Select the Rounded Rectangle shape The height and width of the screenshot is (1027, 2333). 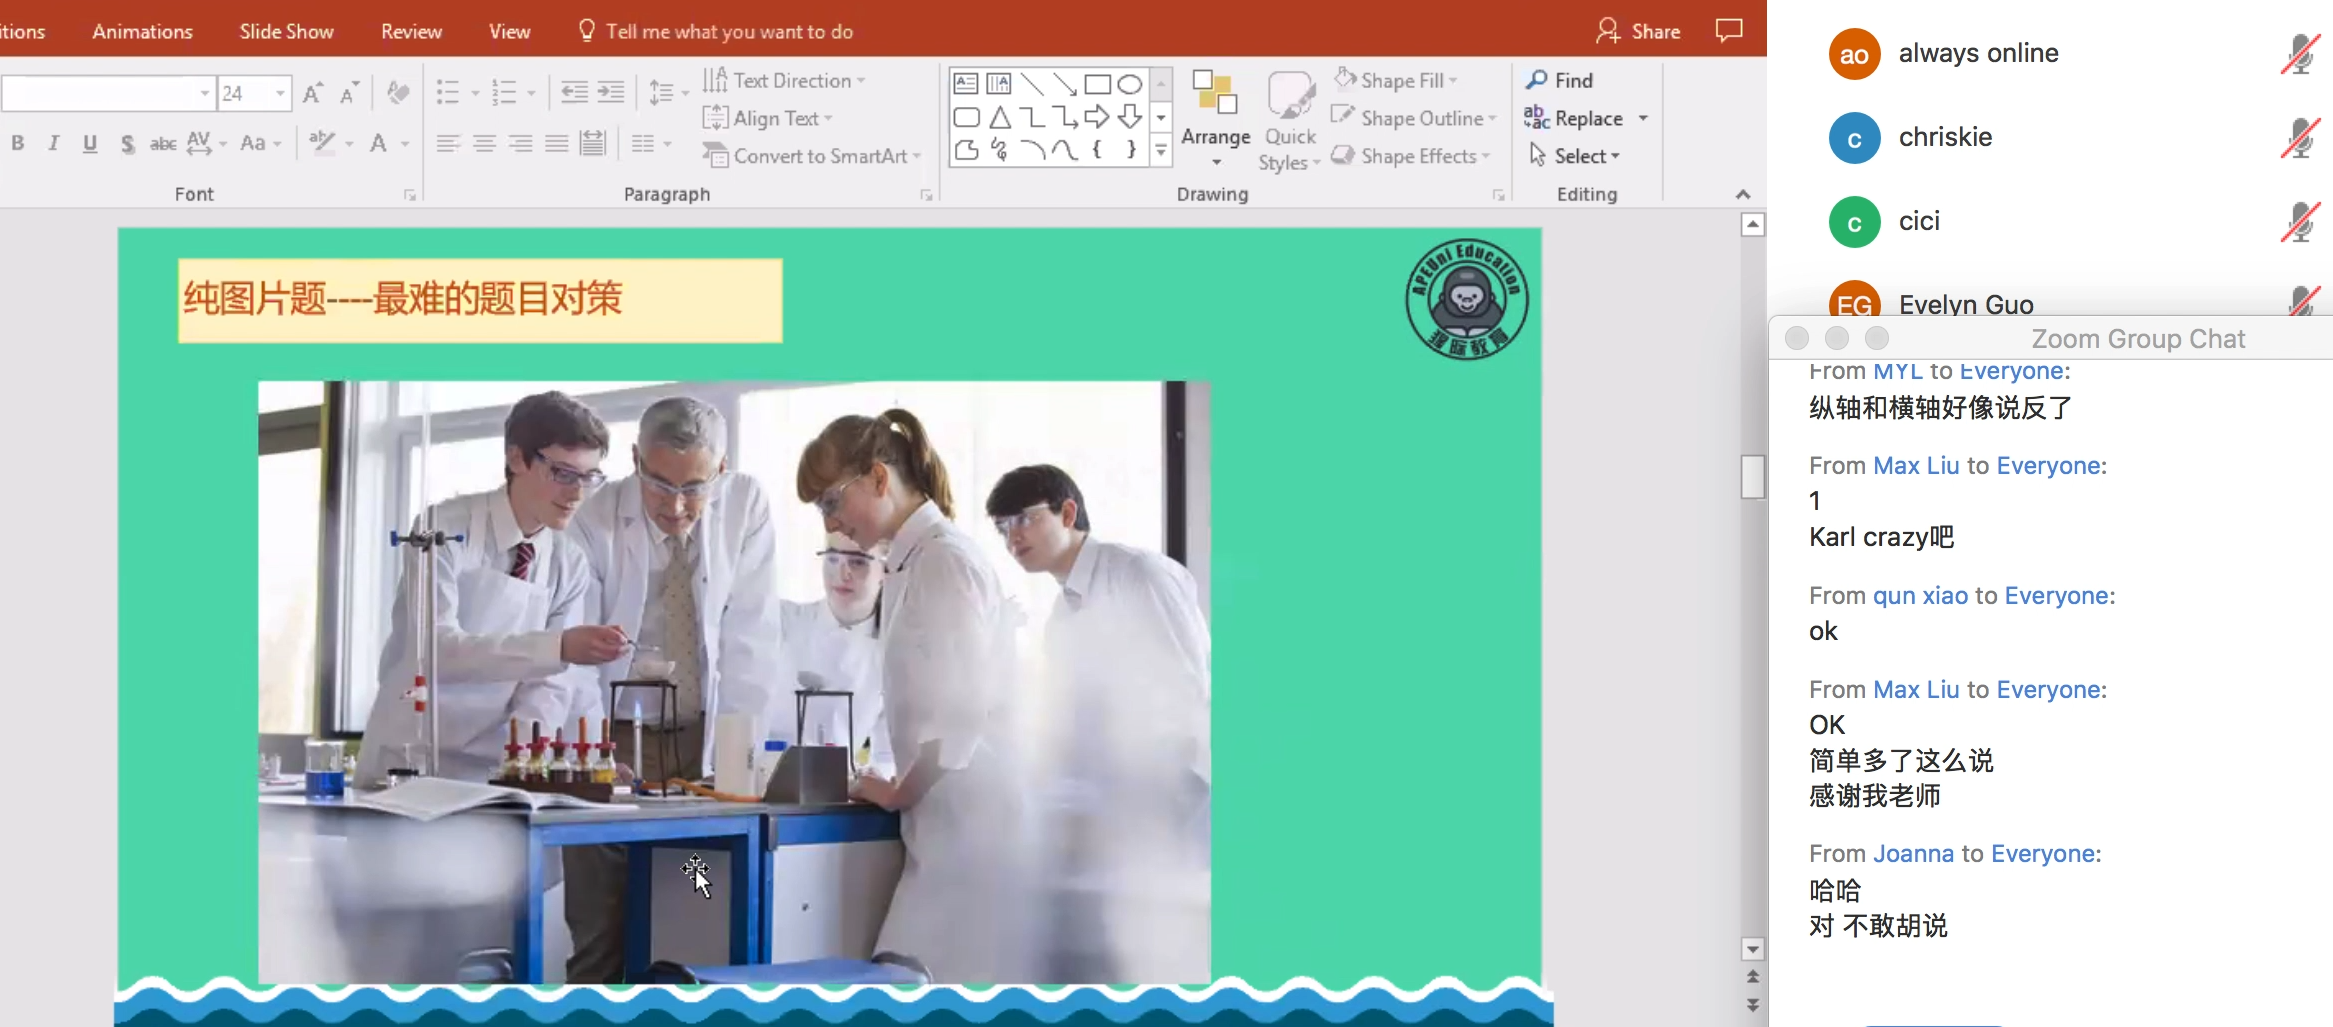click(966, 117)
